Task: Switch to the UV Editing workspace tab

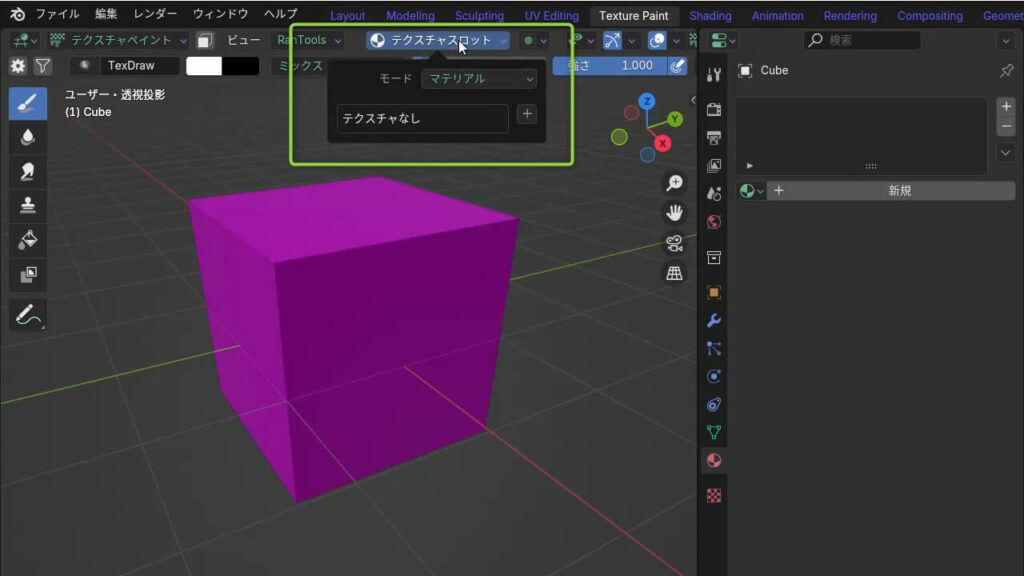Action: pyautogui.click(x=551, y=16)
